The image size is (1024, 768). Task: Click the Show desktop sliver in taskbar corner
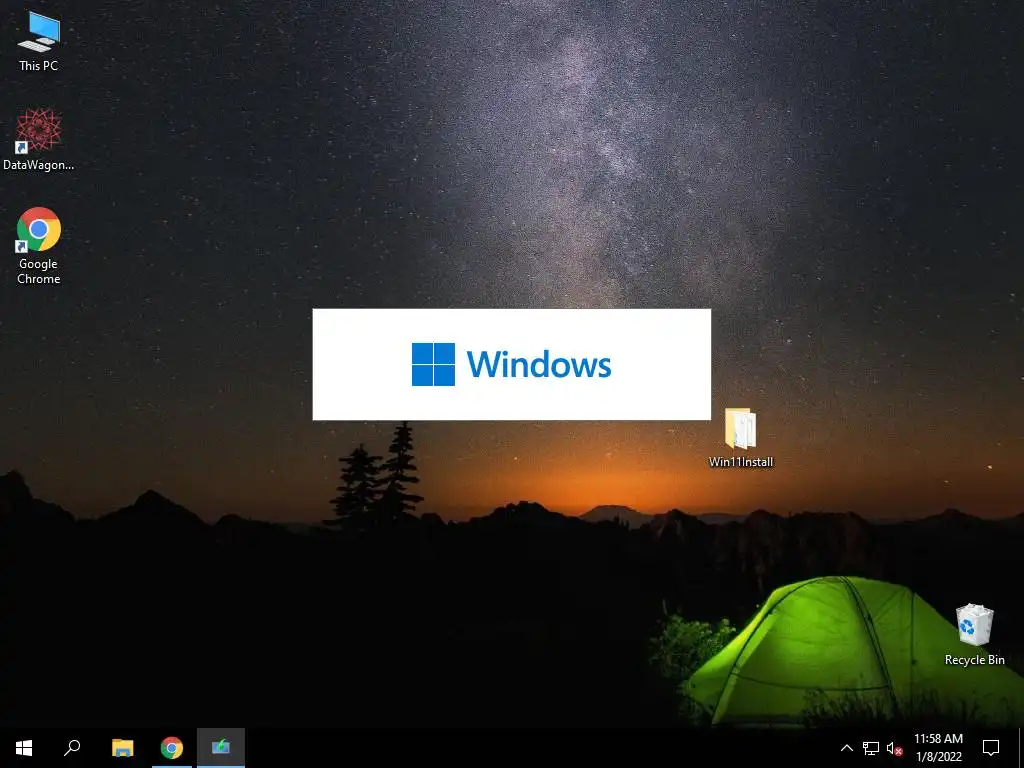tap(1021, 748)
